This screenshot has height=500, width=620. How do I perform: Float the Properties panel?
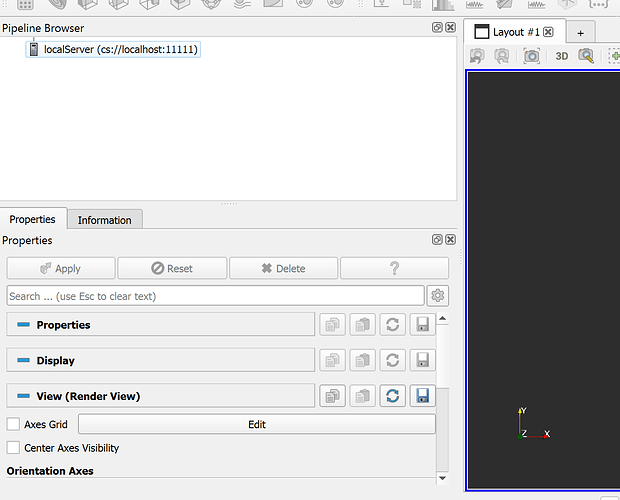(x=437, y=240)
